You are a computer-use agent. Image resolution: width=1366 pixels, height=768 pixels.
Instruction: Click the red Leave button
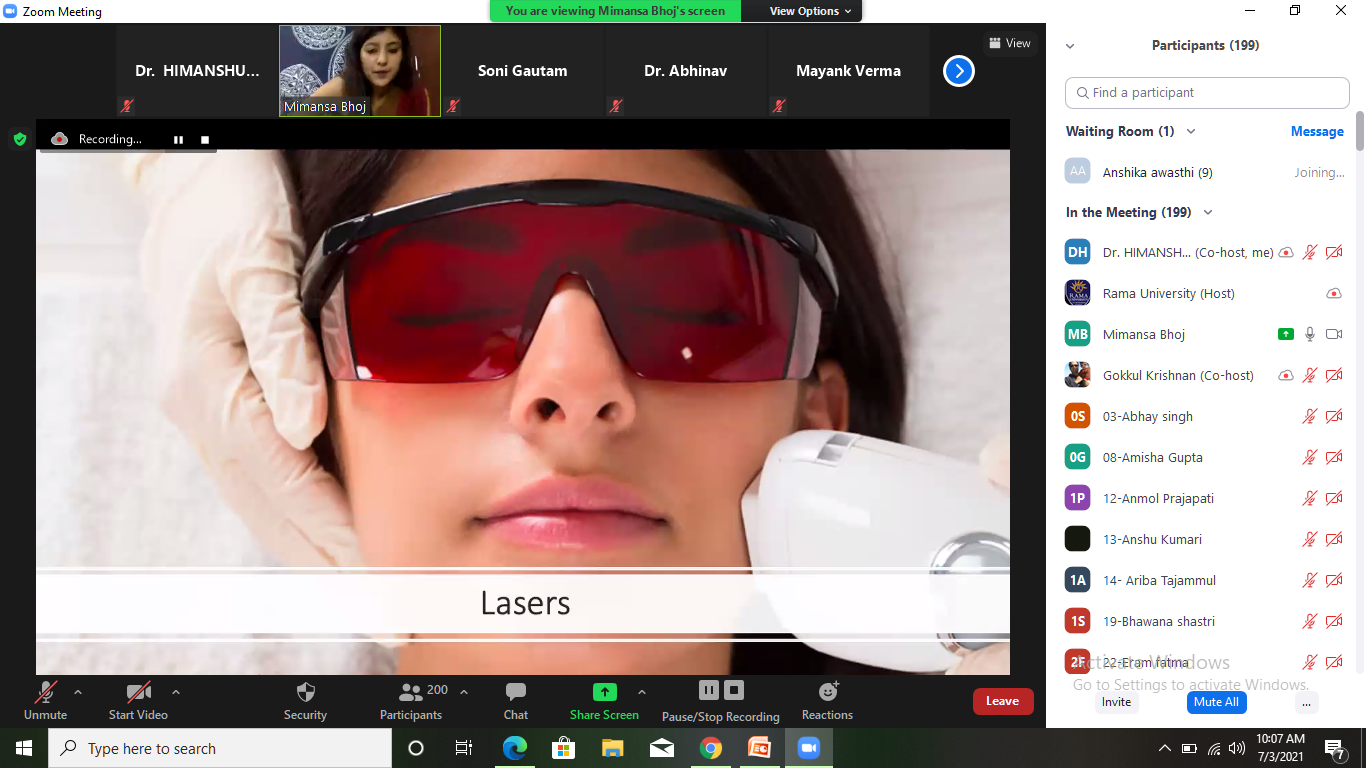tap(1003, 701)
